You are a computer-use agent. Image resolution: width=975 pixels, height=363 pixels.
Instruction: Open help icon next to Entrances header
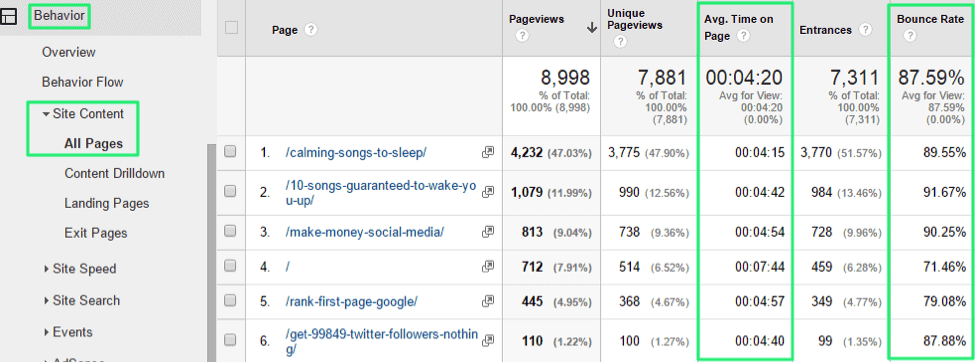click(x=866, y=30)
